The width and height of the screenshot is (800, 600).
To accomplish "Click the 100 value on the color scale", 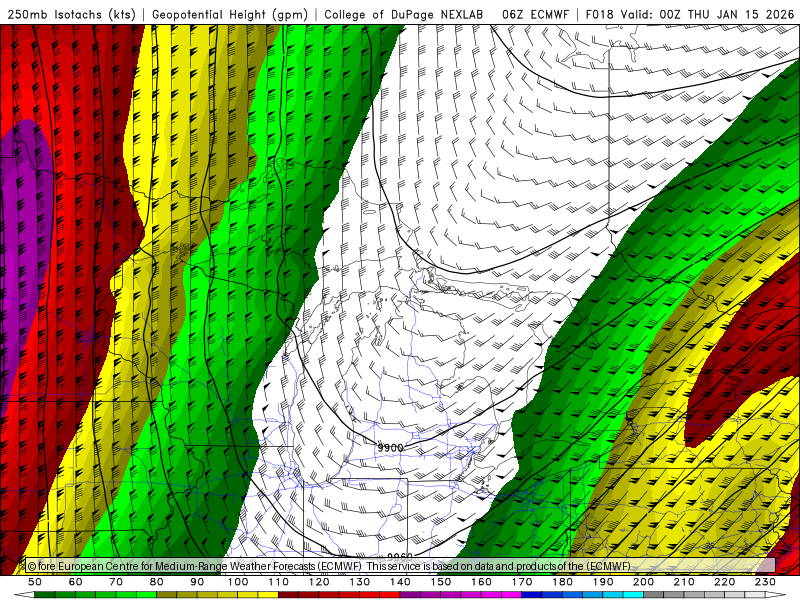I will click(x=238, y=582).
